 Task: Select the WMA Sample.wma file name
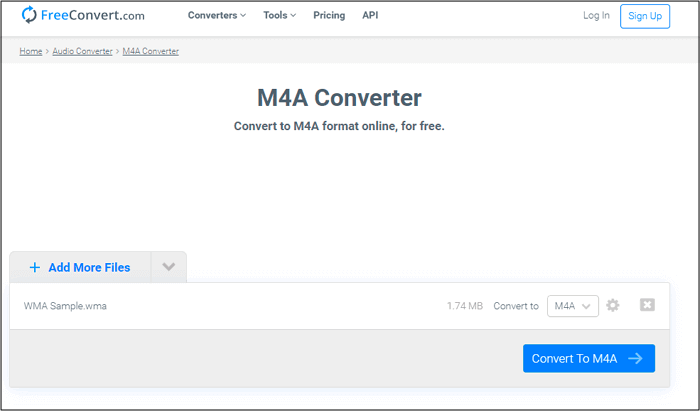(65, 306)
